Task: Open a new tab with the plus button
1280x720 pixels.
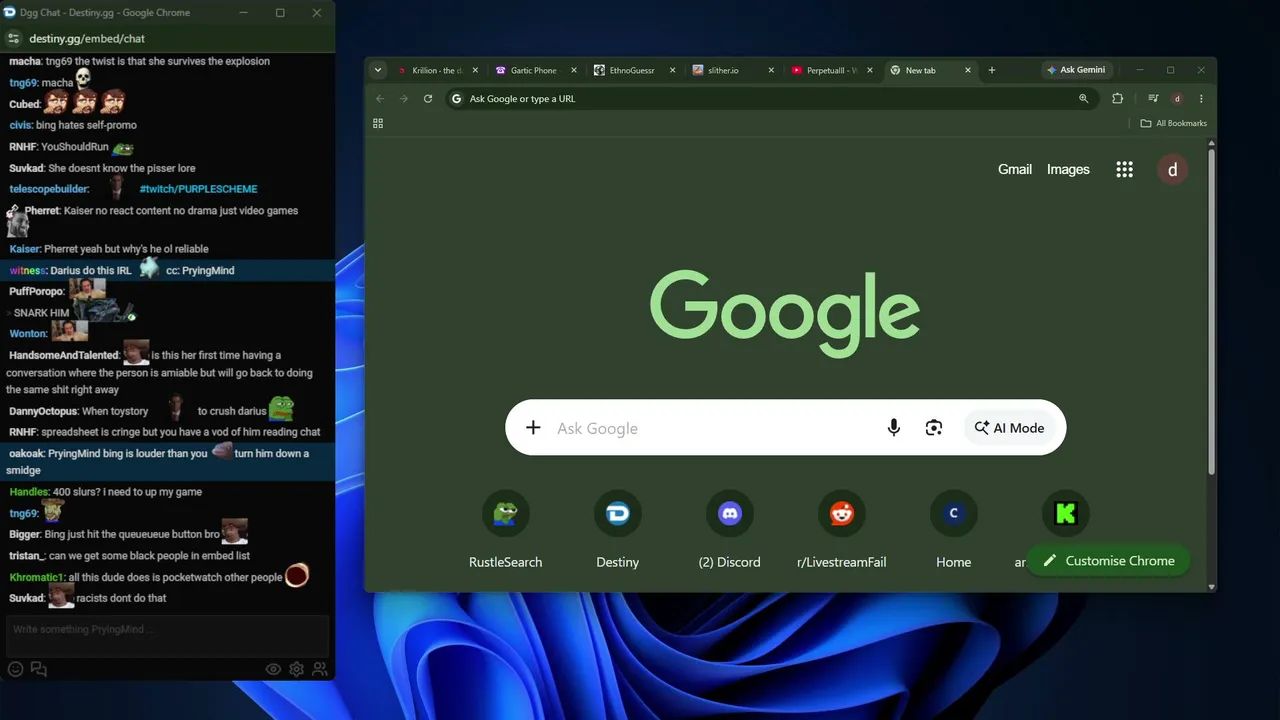Action: click(x=992, y=70)
